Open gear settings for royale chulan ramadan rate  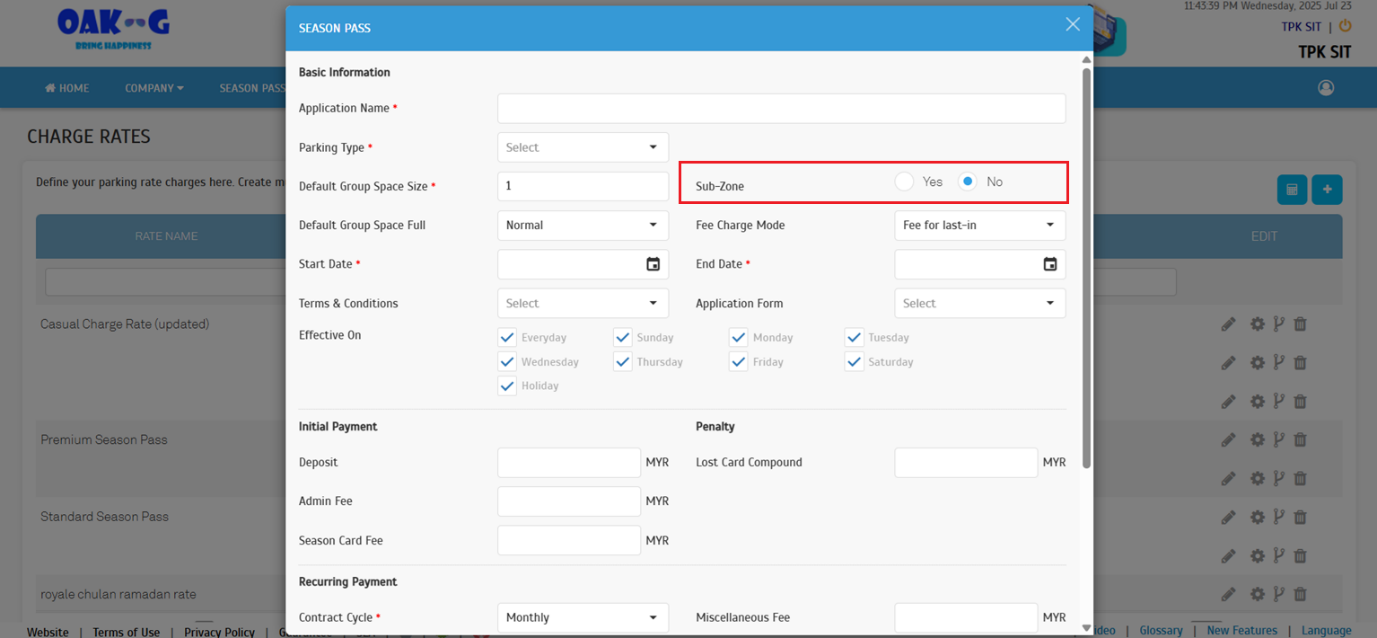click(x=1257, y=594)
